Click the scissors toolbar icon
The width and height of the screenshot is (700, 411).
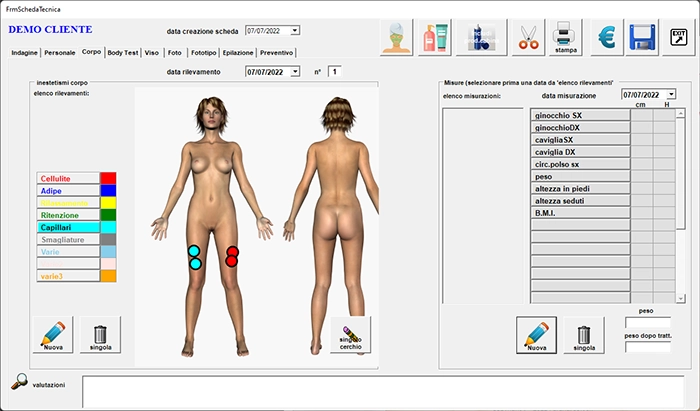[528, 37]
